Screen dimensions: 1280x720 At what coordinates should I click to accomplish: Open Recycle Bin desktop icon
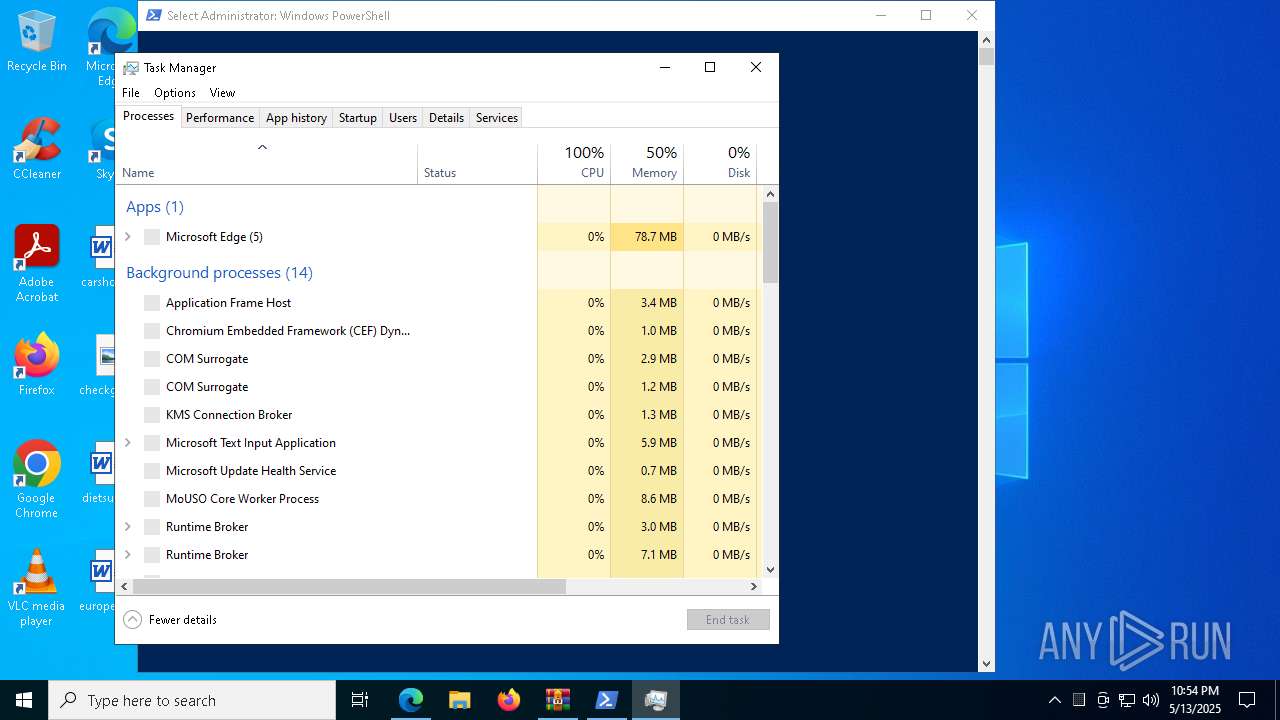37,41
